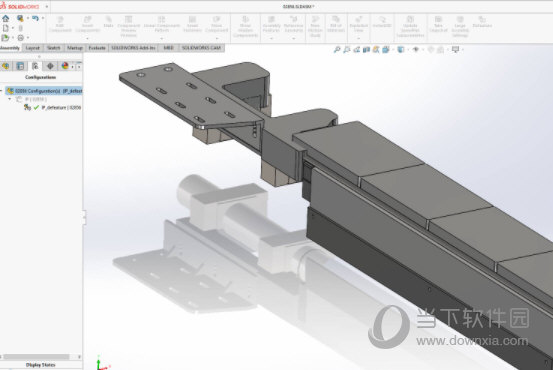Click the Rebuild traffic light icon
Viewport: 553px width, 370px height.
point(20,28)
